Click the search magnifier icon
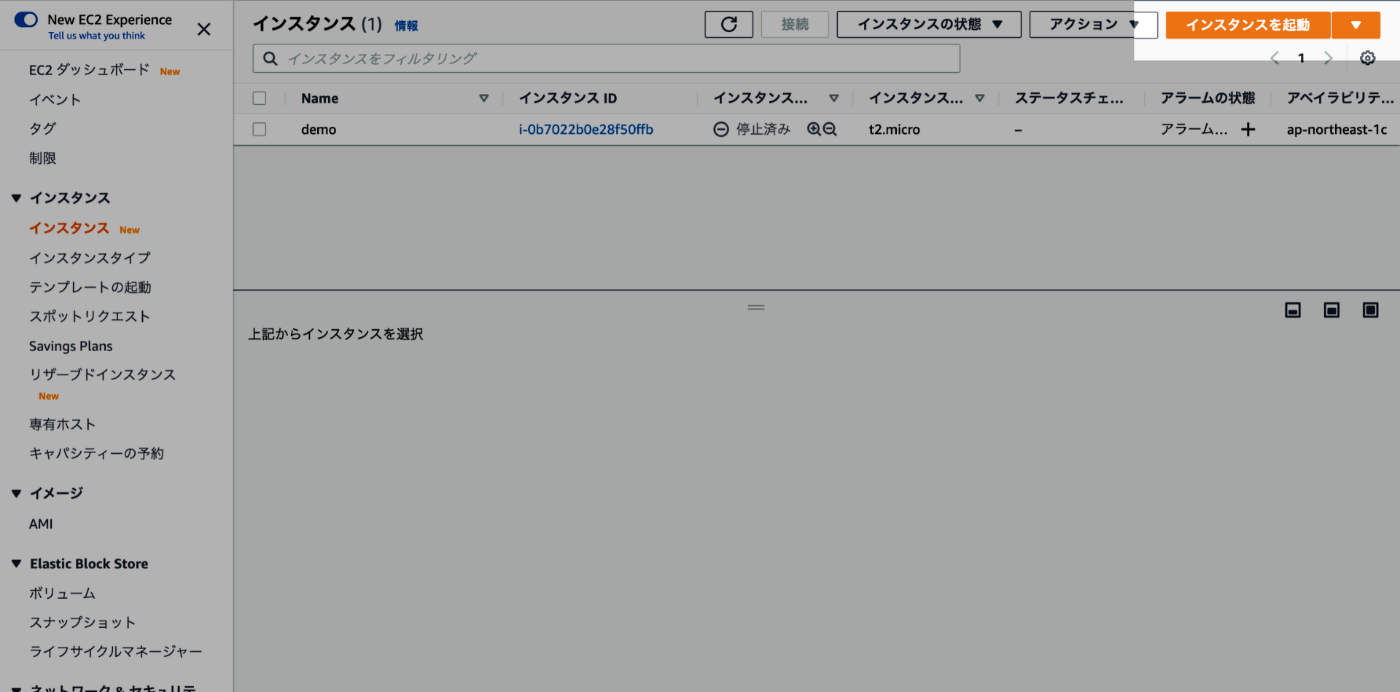The image size is (1400, 692). (x=270, y=58)
